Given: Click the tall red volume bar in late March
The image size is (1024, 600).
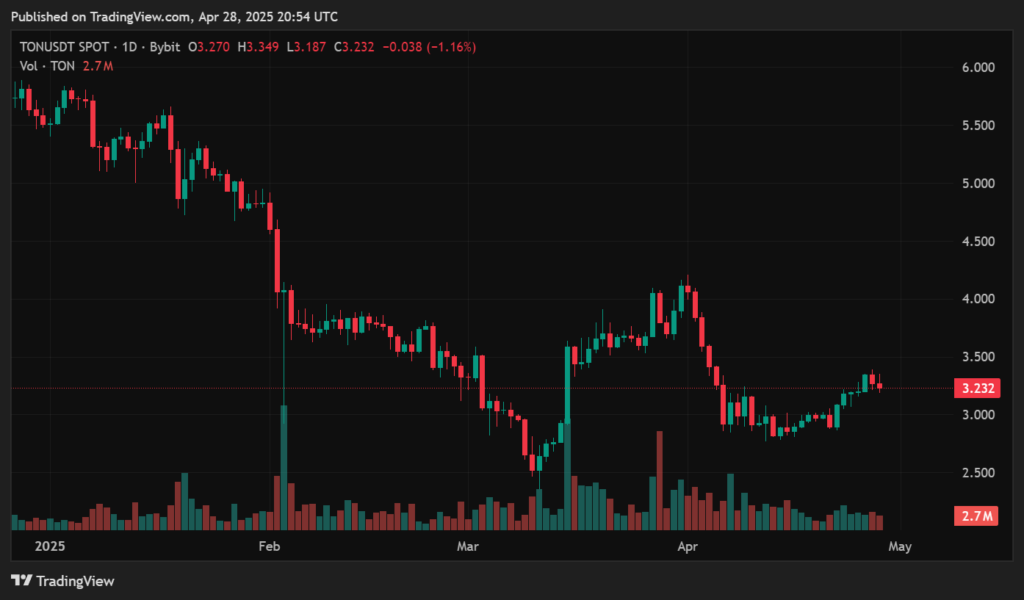Looking at the screenshot, I should coord(660,481).
